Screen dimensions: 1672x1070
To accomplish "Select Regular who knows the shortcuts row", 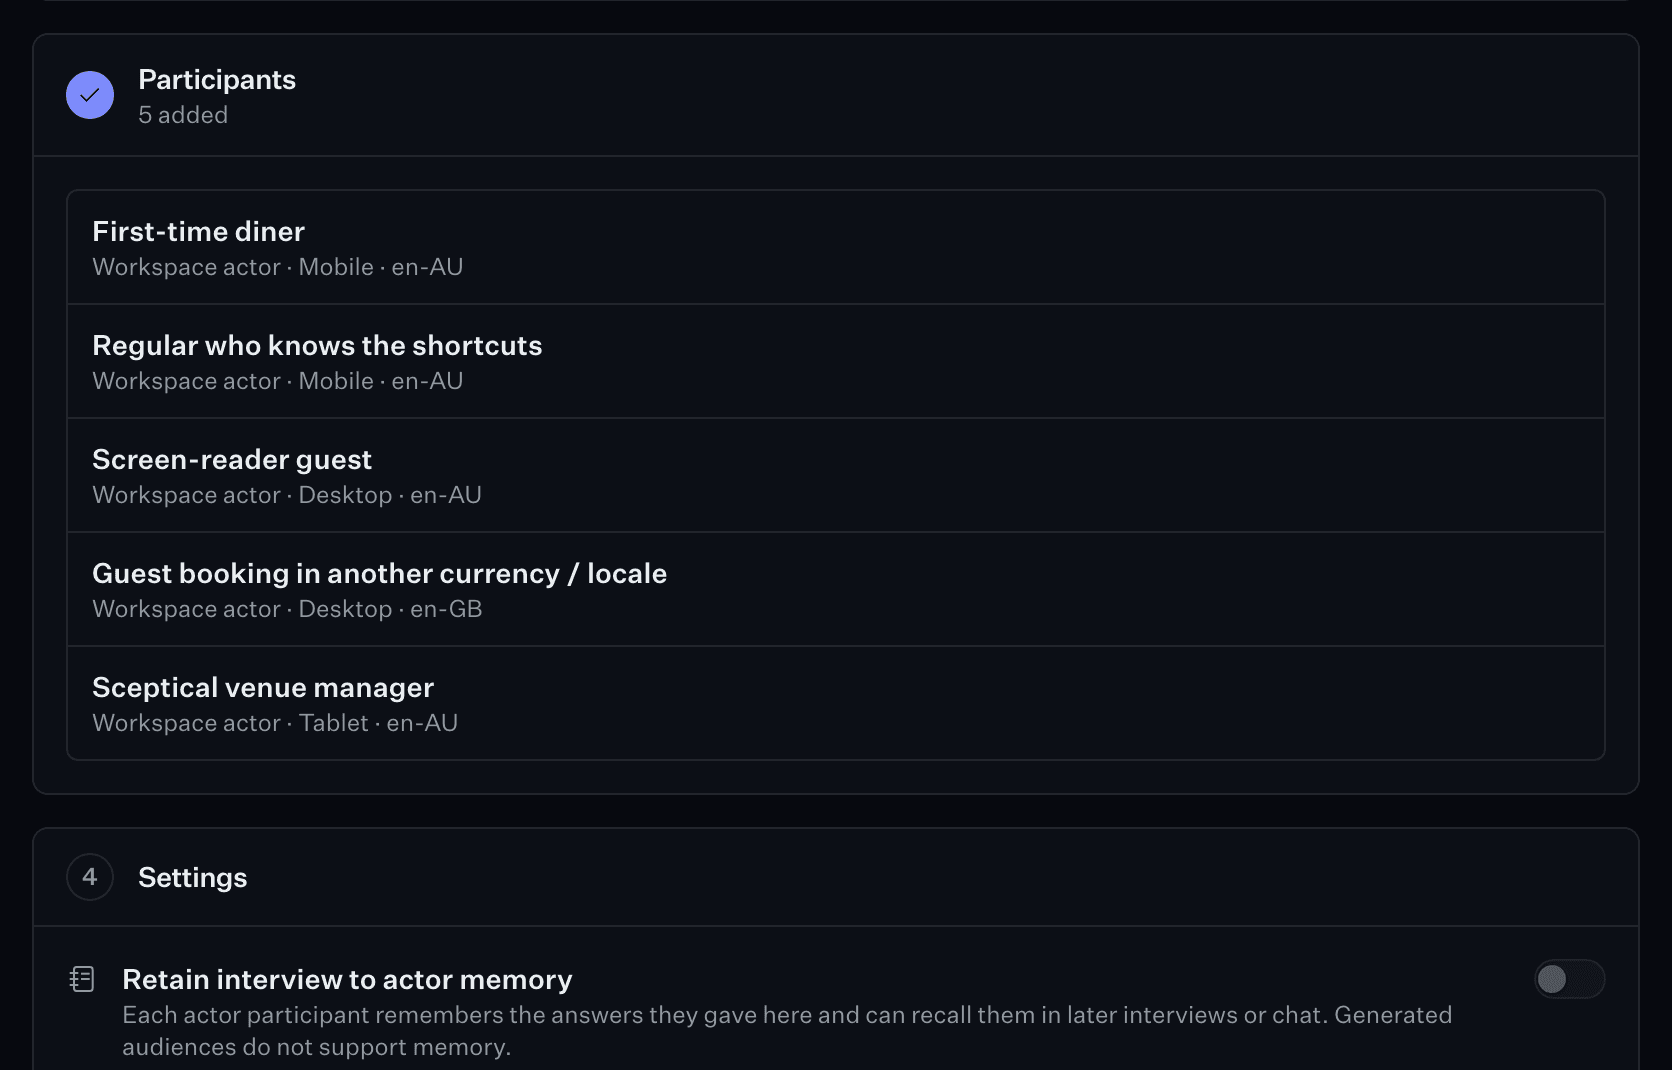I will [836, 361].
